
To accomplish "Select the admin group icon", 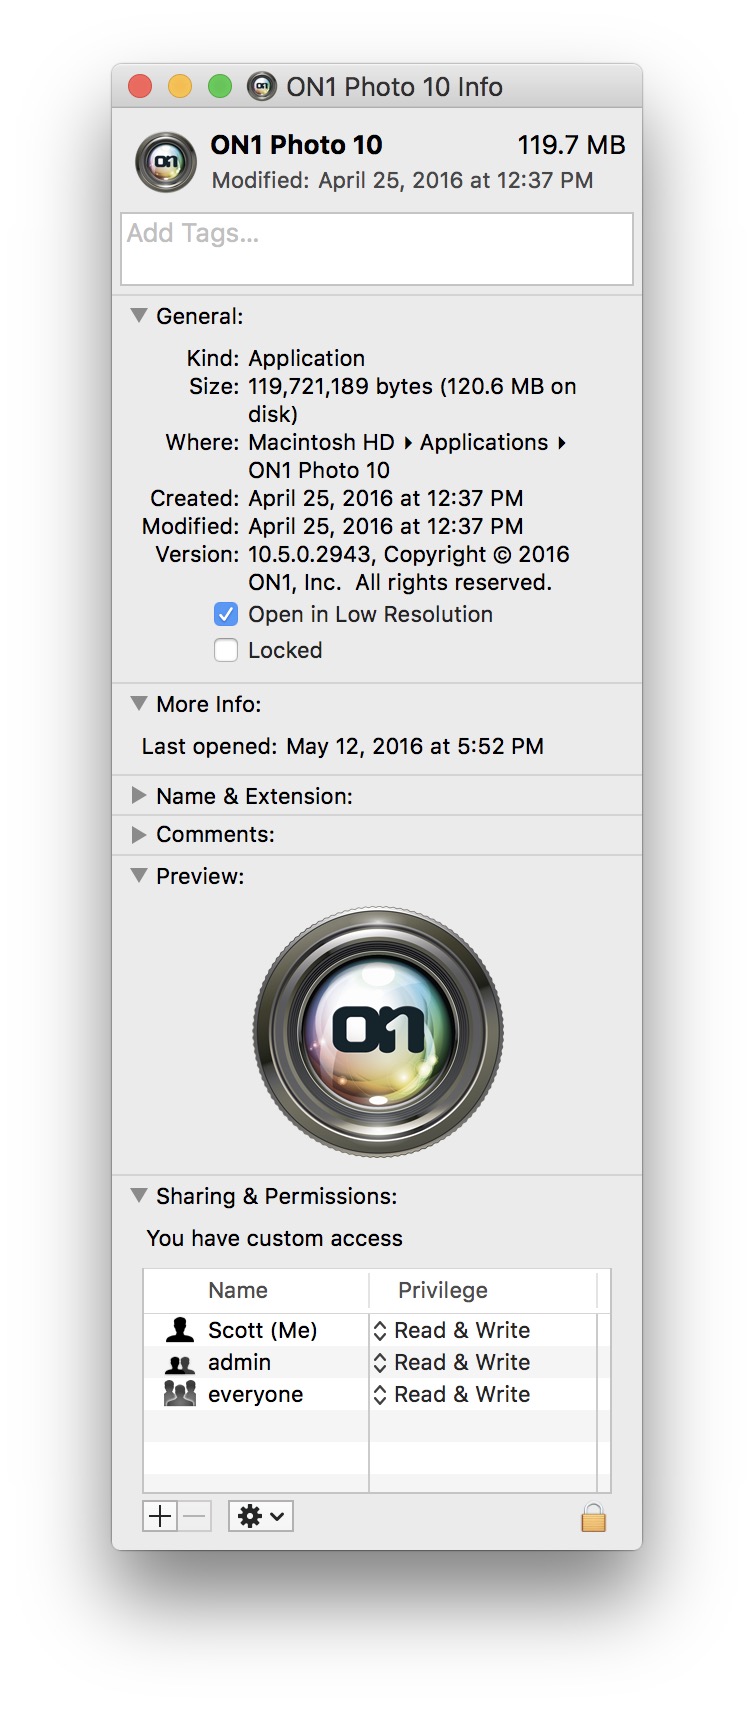I will point(180,1363).
